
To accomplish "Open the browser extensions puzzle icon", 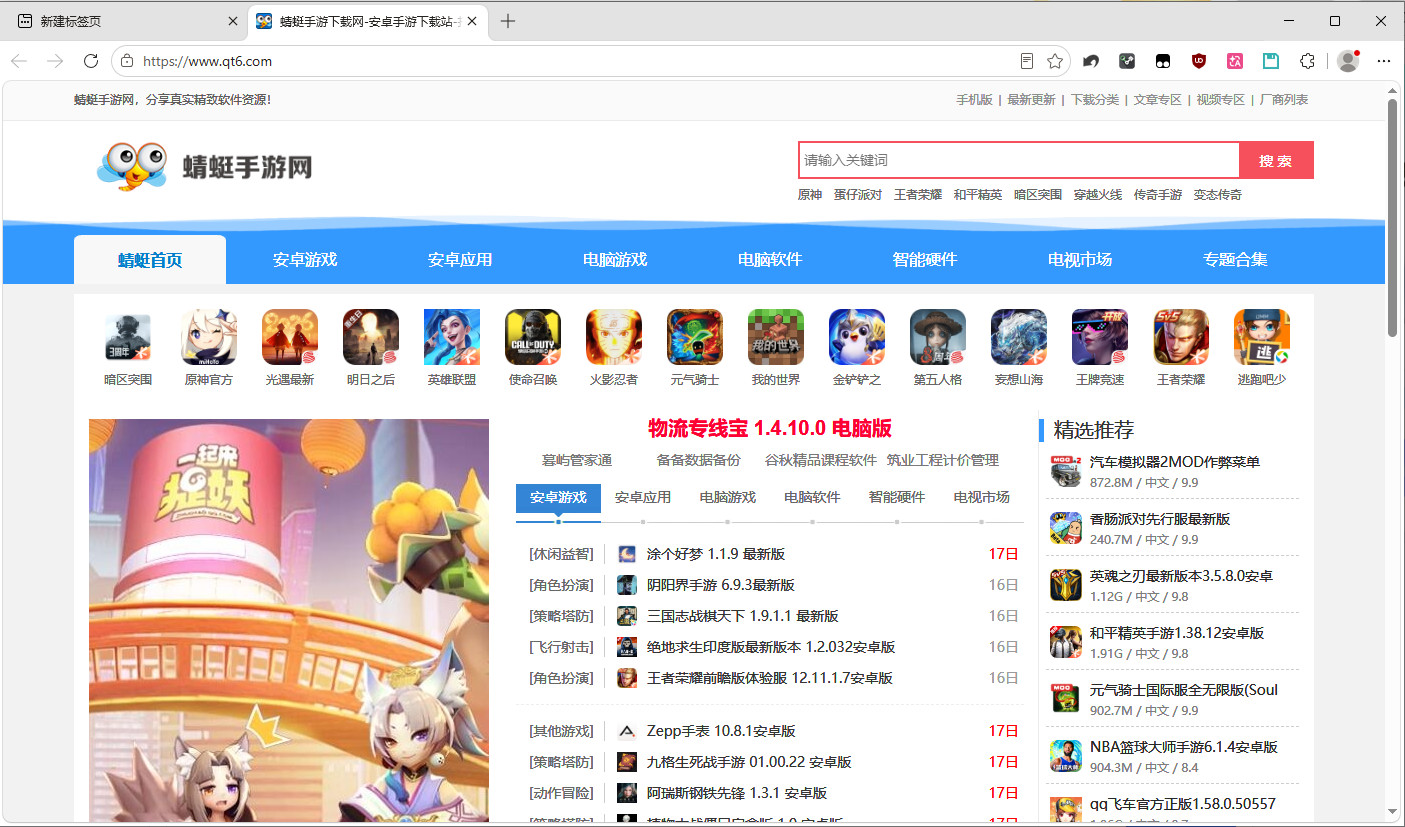I will pyautogui.click(x=1307, y=61).
